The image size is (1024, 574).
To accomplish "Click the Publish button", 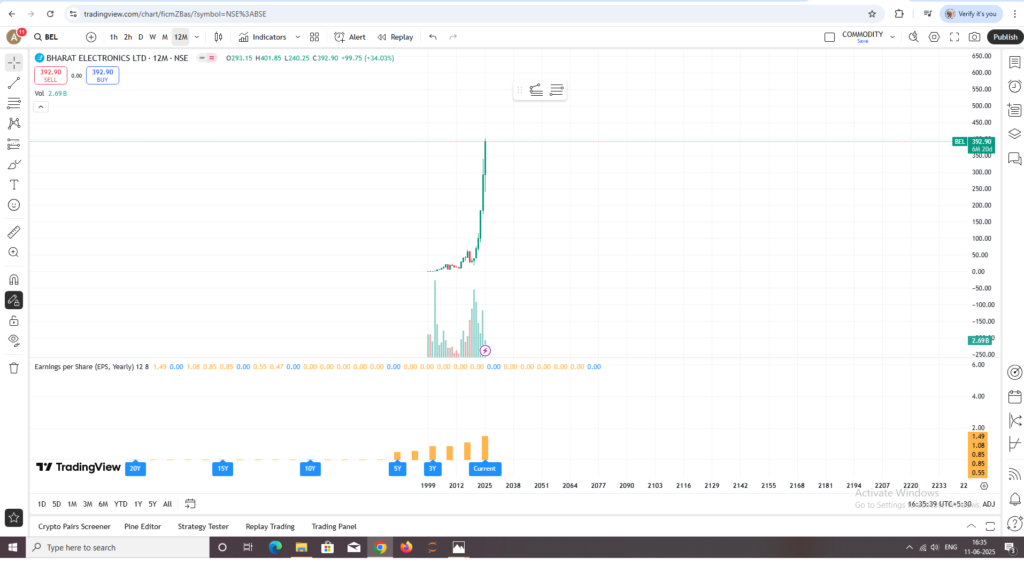I will click(x=1004, y=37).
